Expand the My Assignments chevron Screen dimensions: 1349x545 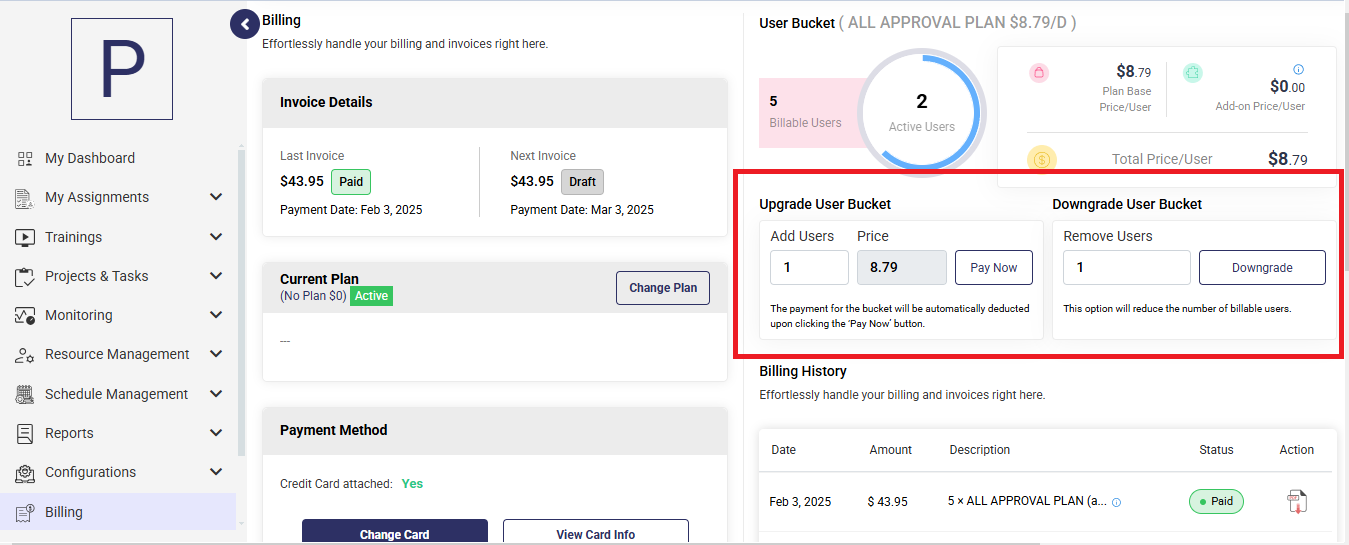pos(216,197)
